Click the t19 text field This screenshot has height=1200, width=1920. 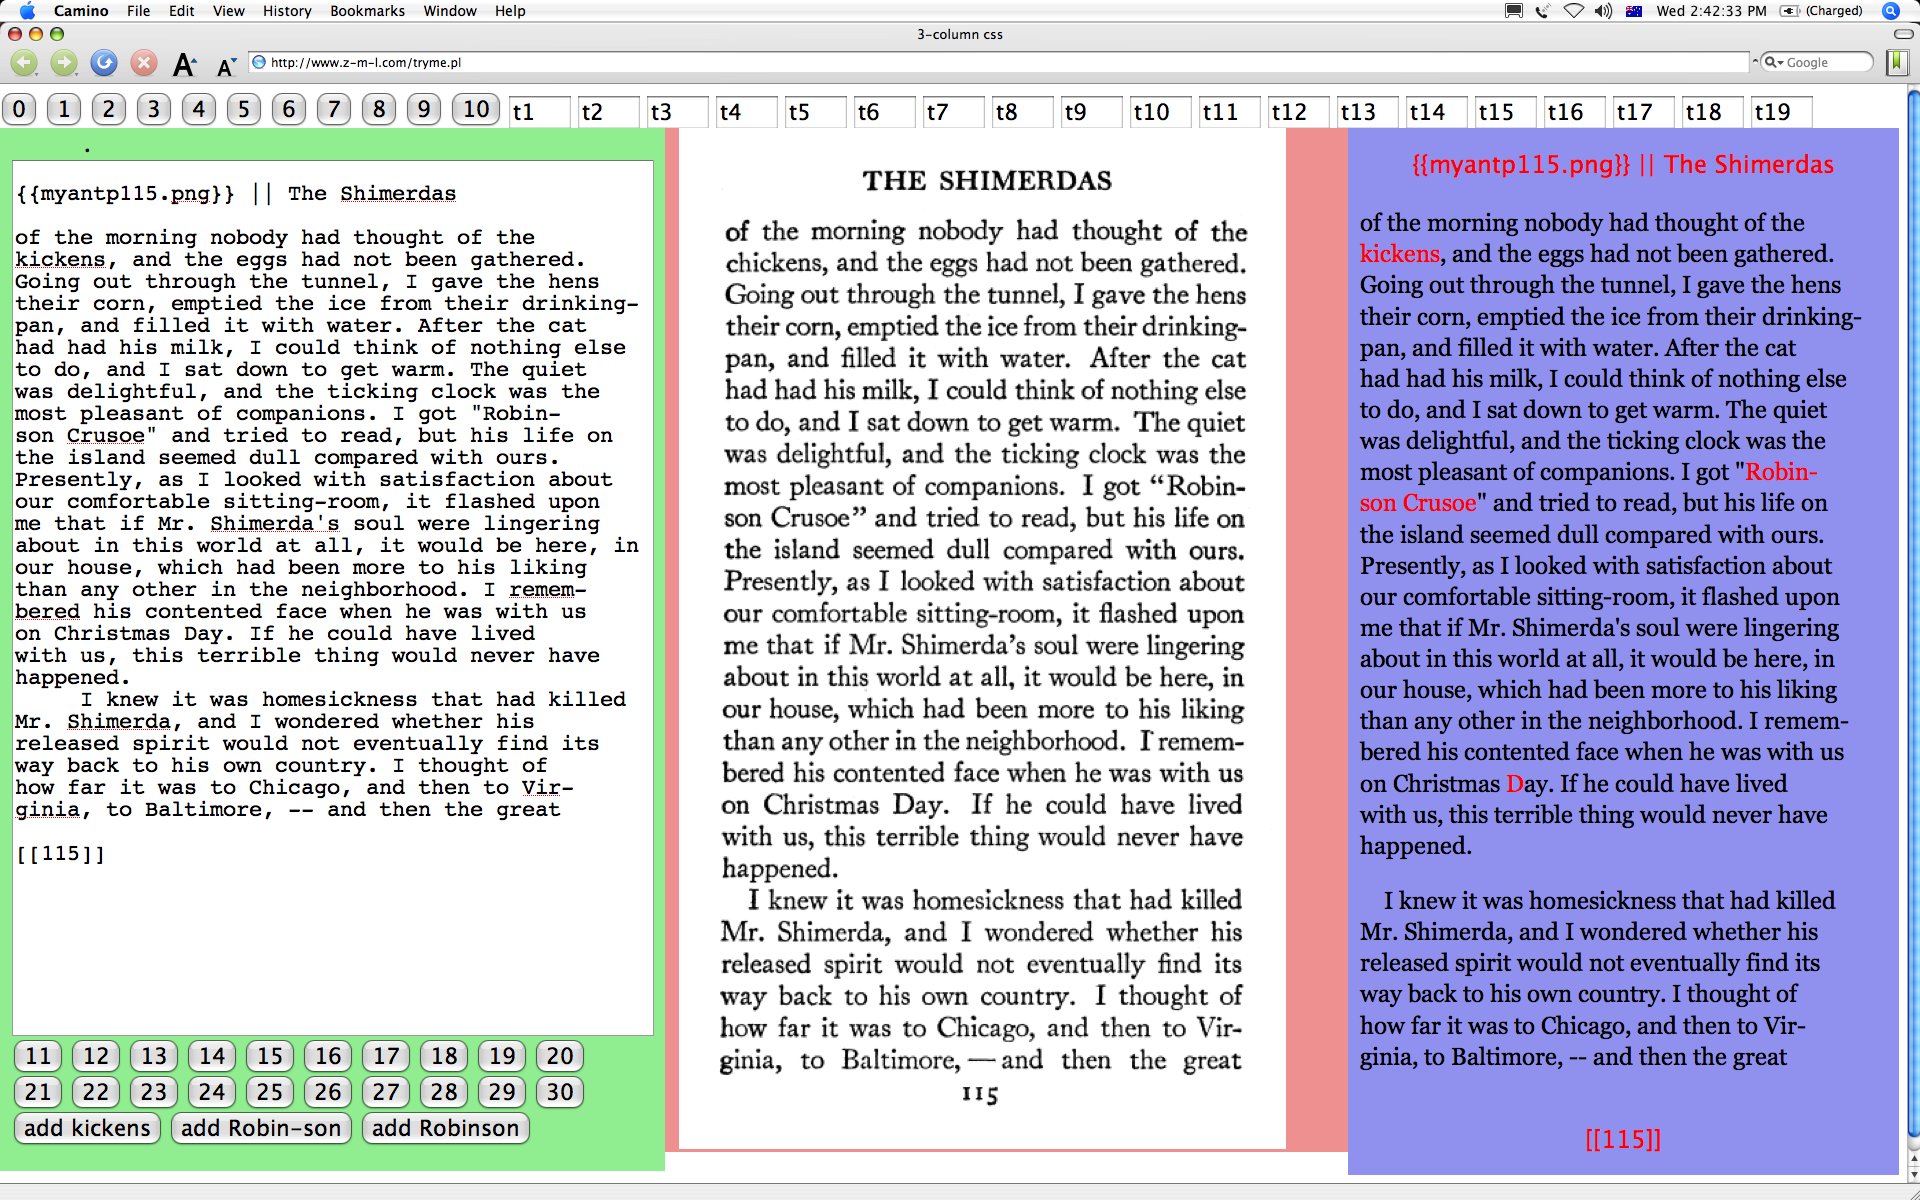[1781, 111]
